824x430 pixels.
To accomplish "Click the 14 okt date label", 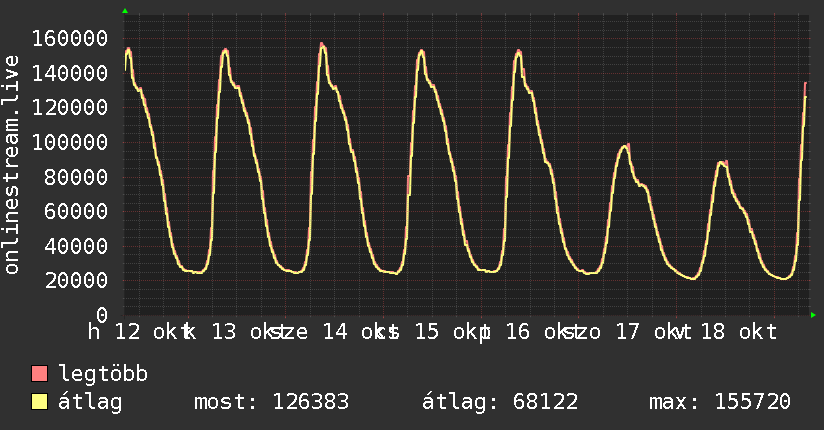I will click(x=355, y=332).
